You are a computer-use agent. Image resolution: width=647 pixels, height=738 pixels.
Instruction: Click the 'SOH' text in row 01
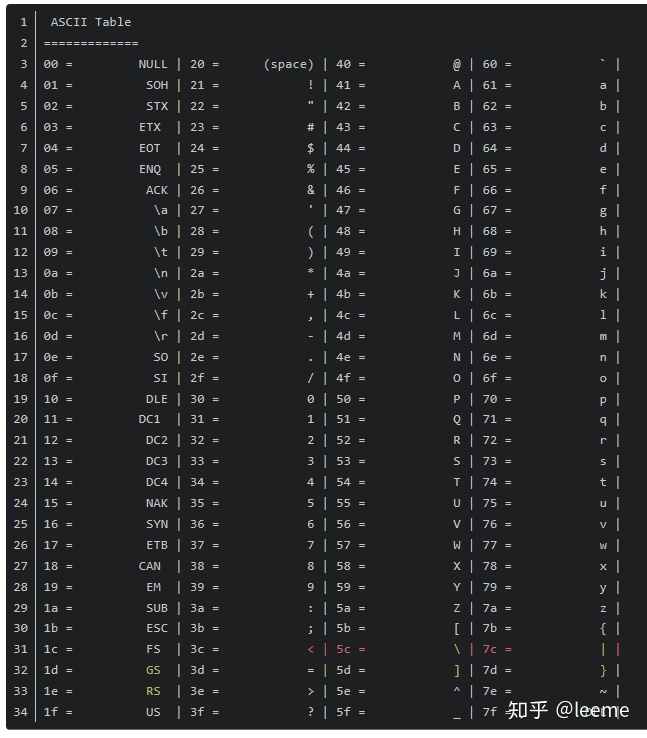tap(157, 85)
